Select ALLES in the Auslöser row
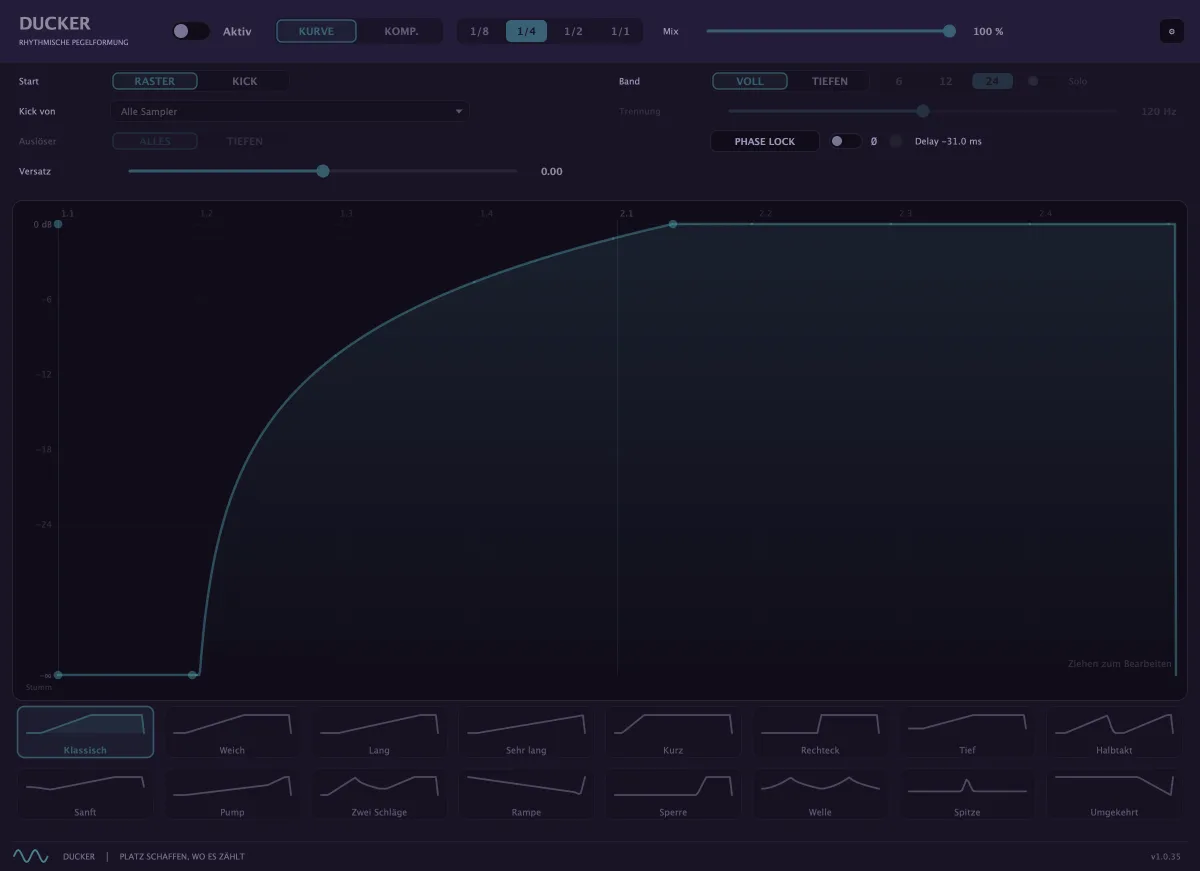Viewport: 1200px width, 871px height. 155,141
